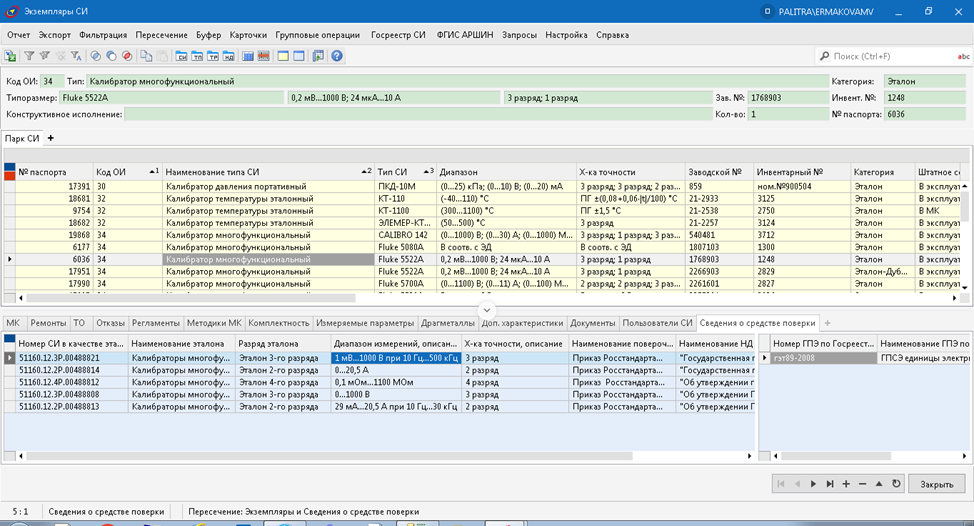Open the НД folder icon in toolbar
Image resolution: width=974 pixels, height=526 pixels.
[229, 56]
